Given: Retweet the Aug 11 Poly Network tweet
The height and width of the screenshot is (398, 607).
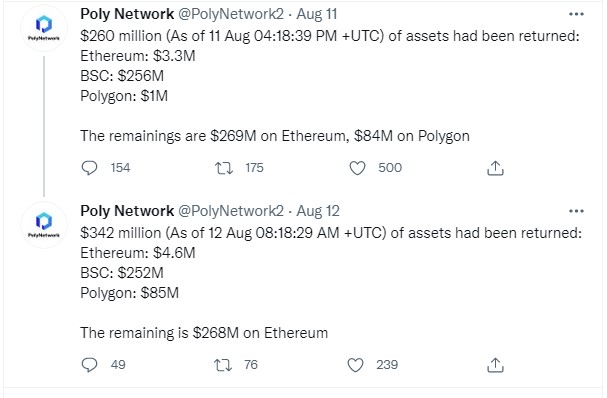Looking at the screenshot, I should pyautogui.click(x=224, y=168).
